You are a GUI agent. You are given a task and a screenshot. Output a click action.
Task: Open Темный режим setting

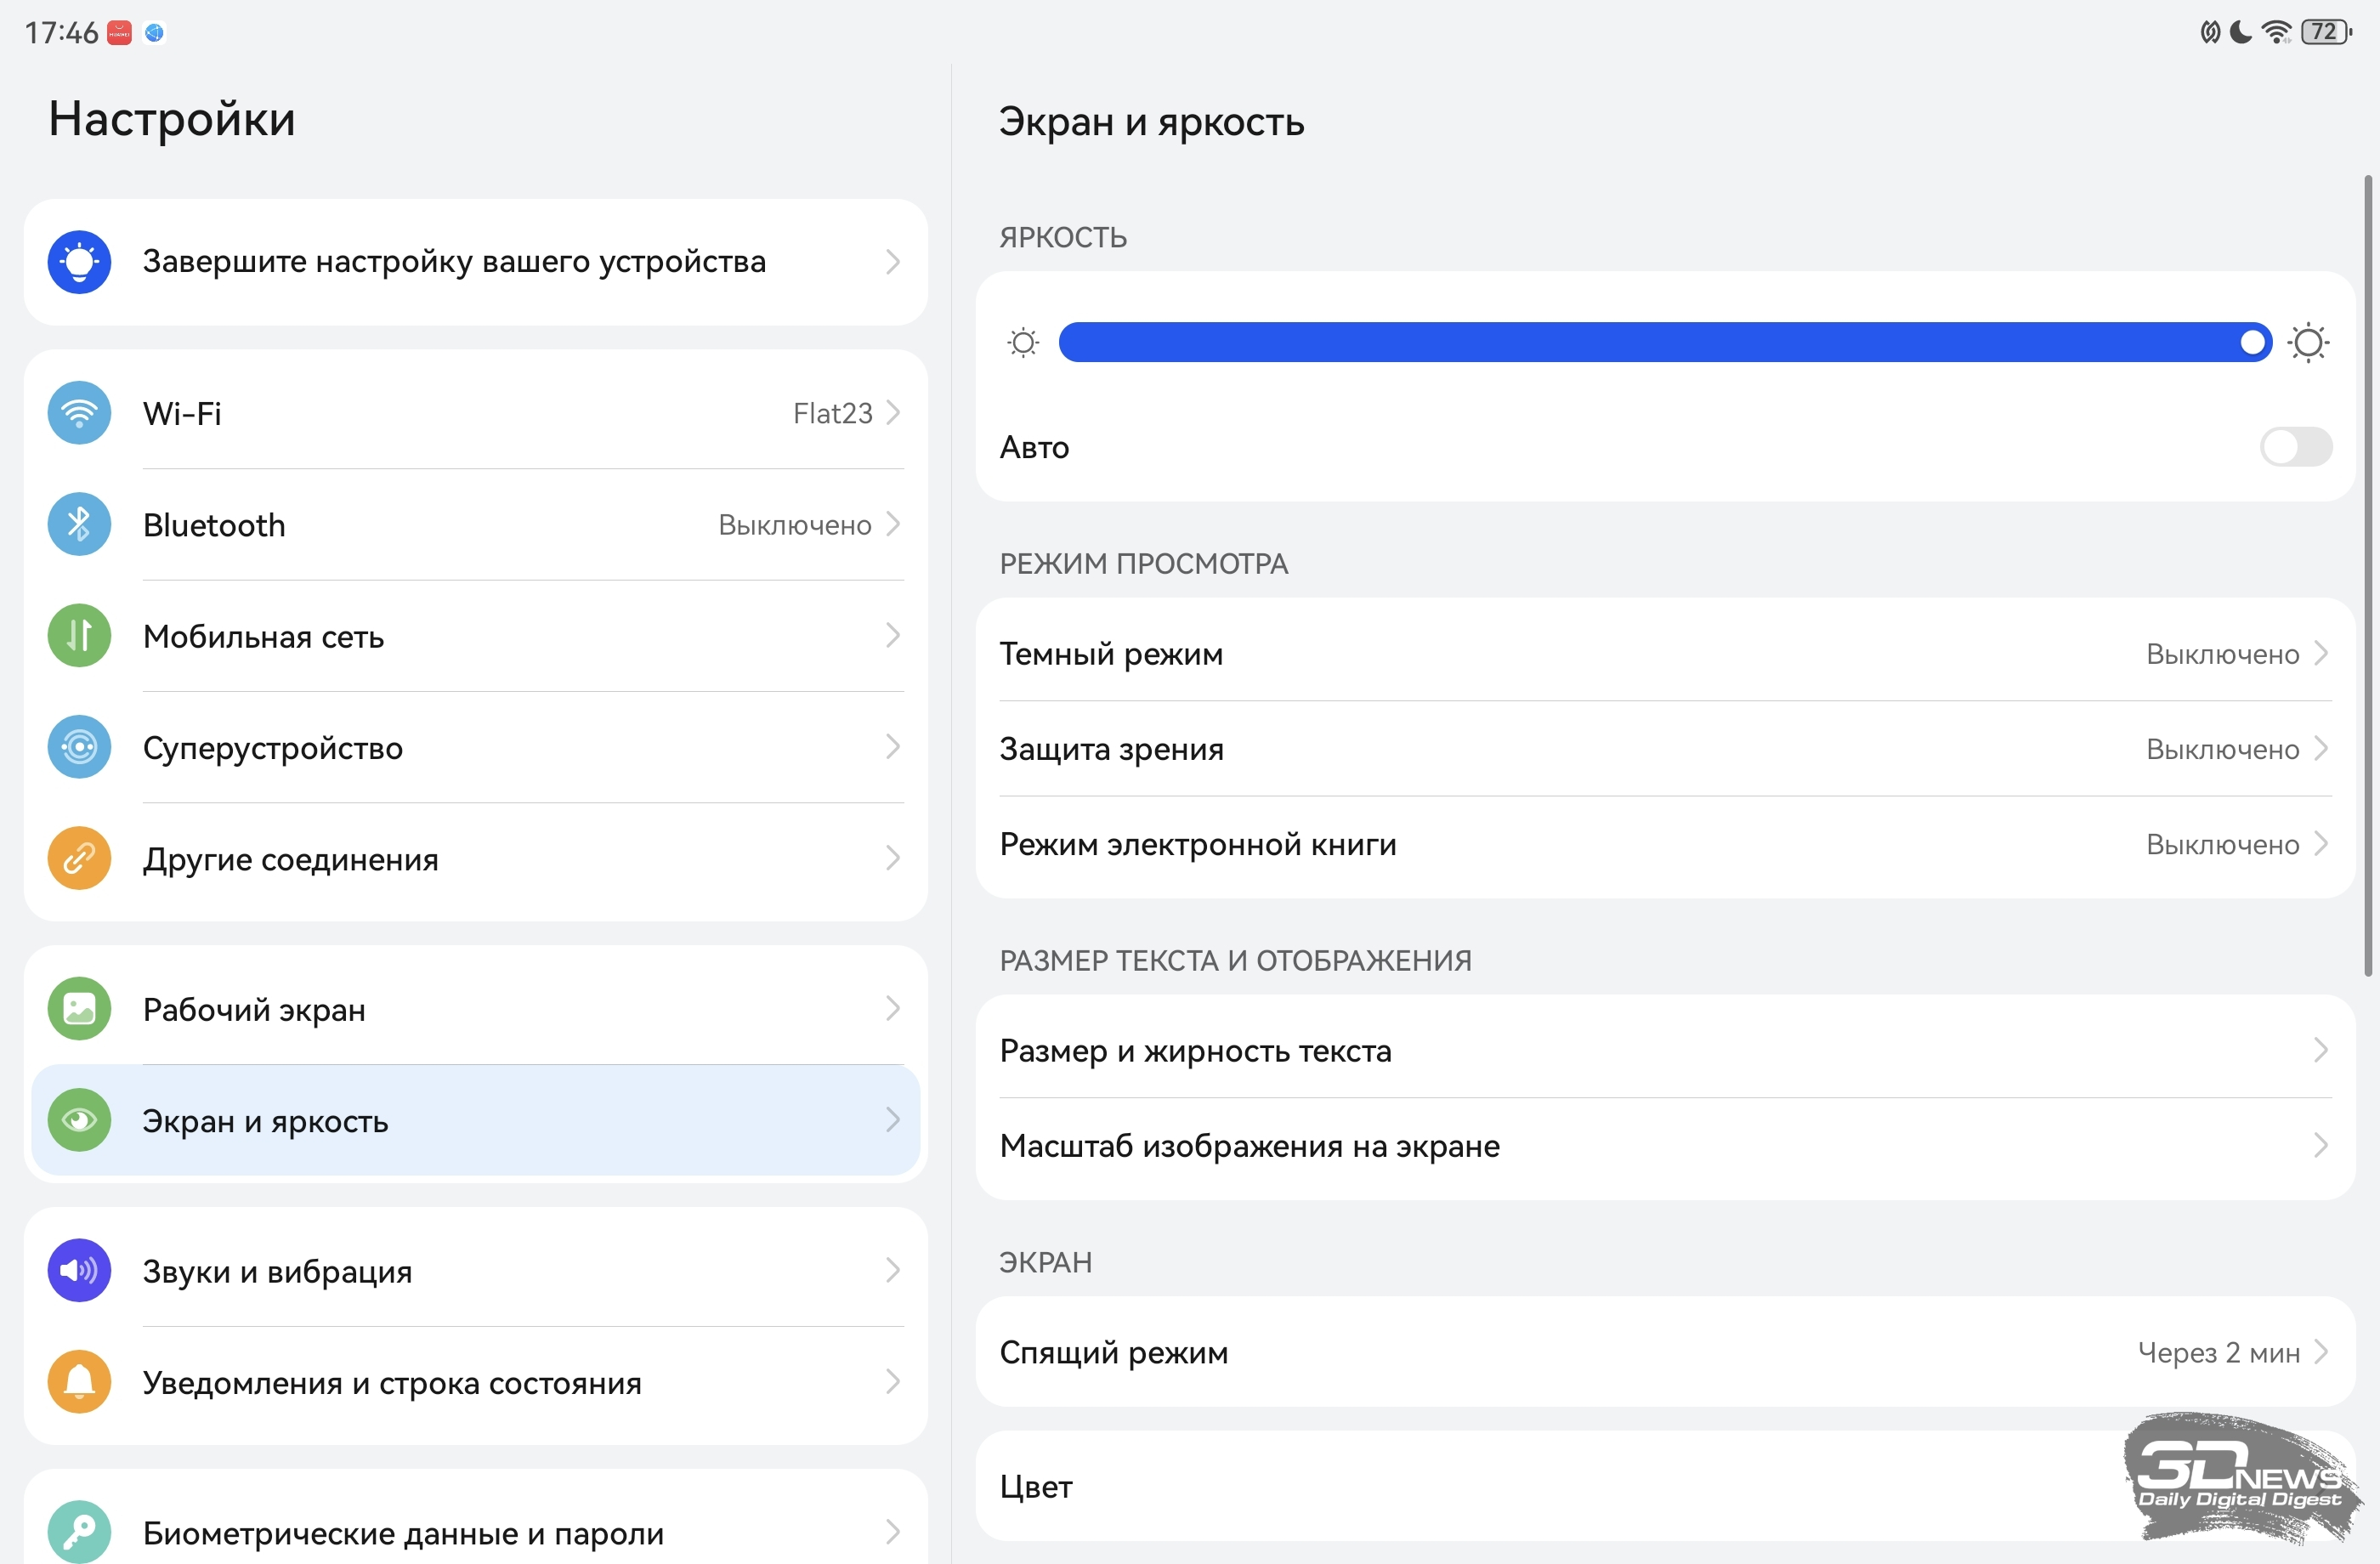click(x=1665, y=653)
